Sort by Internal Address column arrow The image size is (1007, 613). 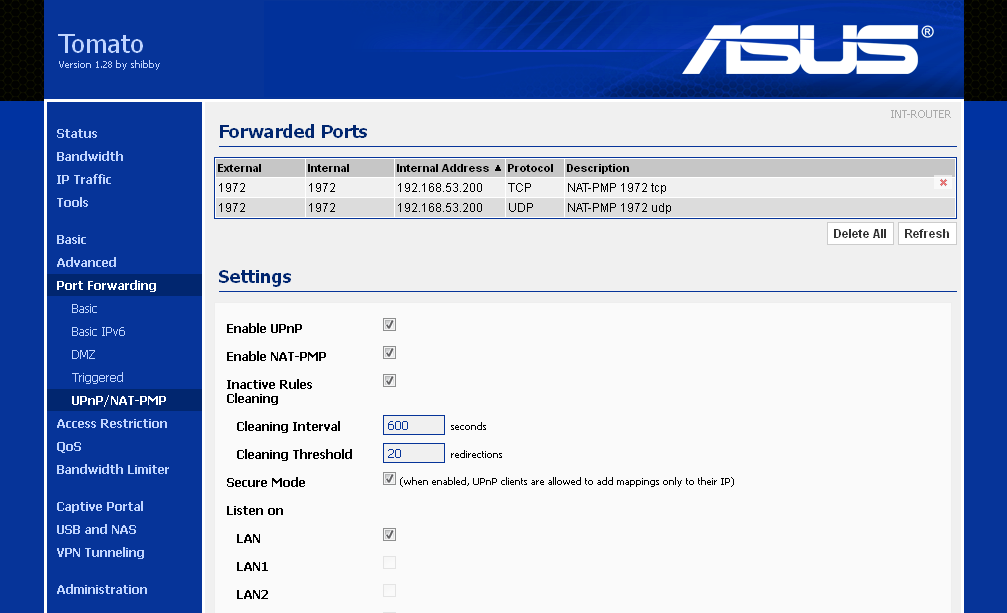[498, 168]
